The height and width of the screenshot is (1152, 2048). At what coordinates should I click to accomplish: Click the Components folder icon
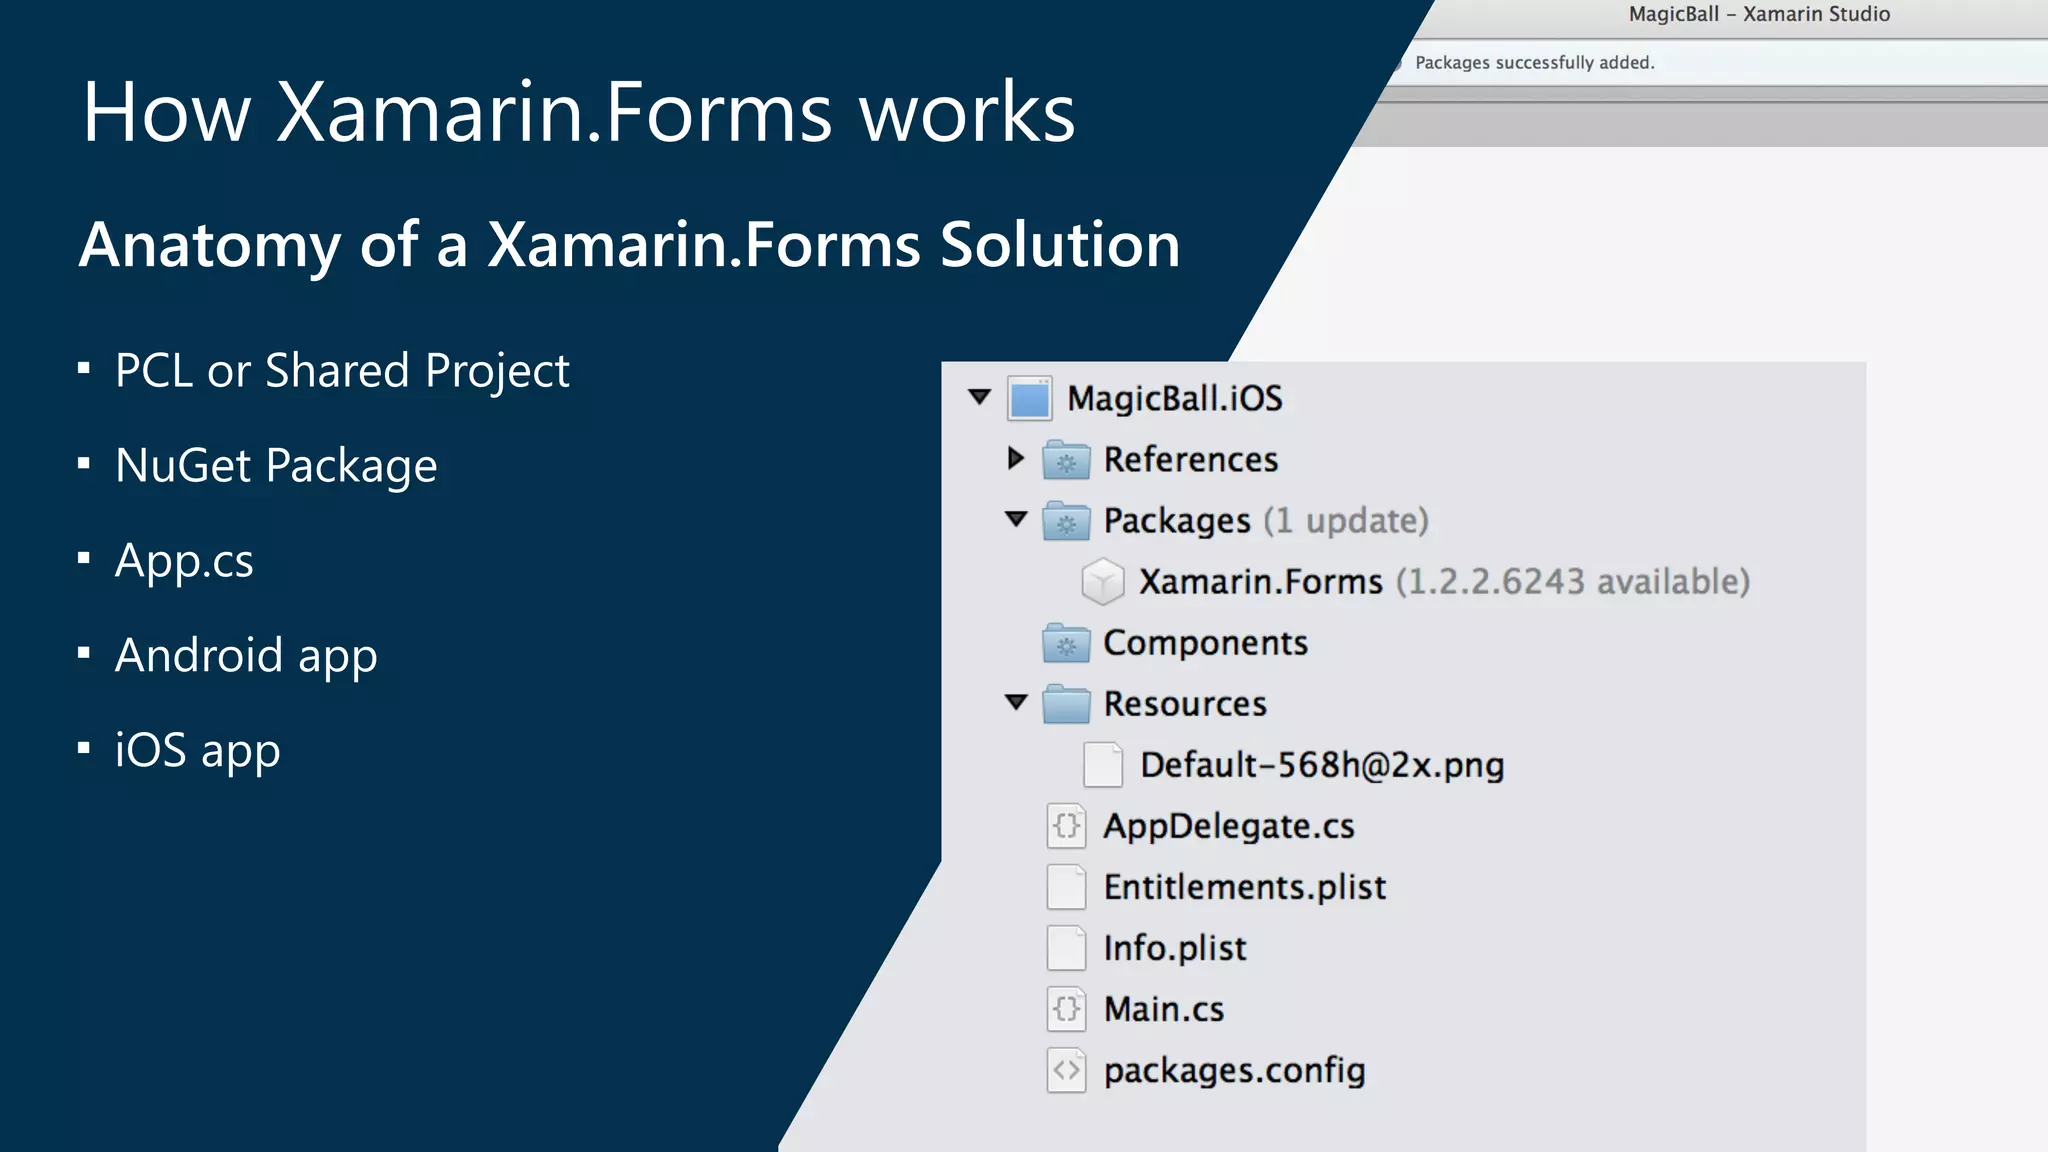[1066, 643]
